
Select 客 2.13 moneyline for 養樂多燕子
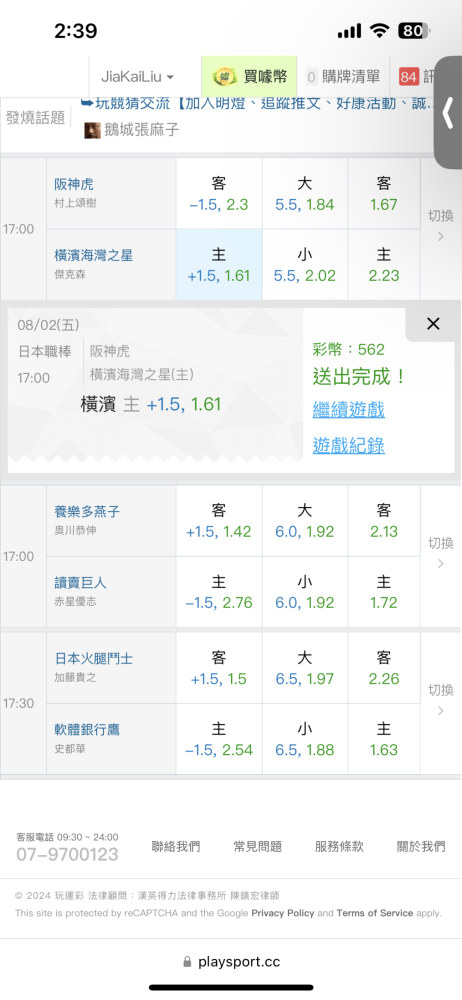tap(384, 521)
